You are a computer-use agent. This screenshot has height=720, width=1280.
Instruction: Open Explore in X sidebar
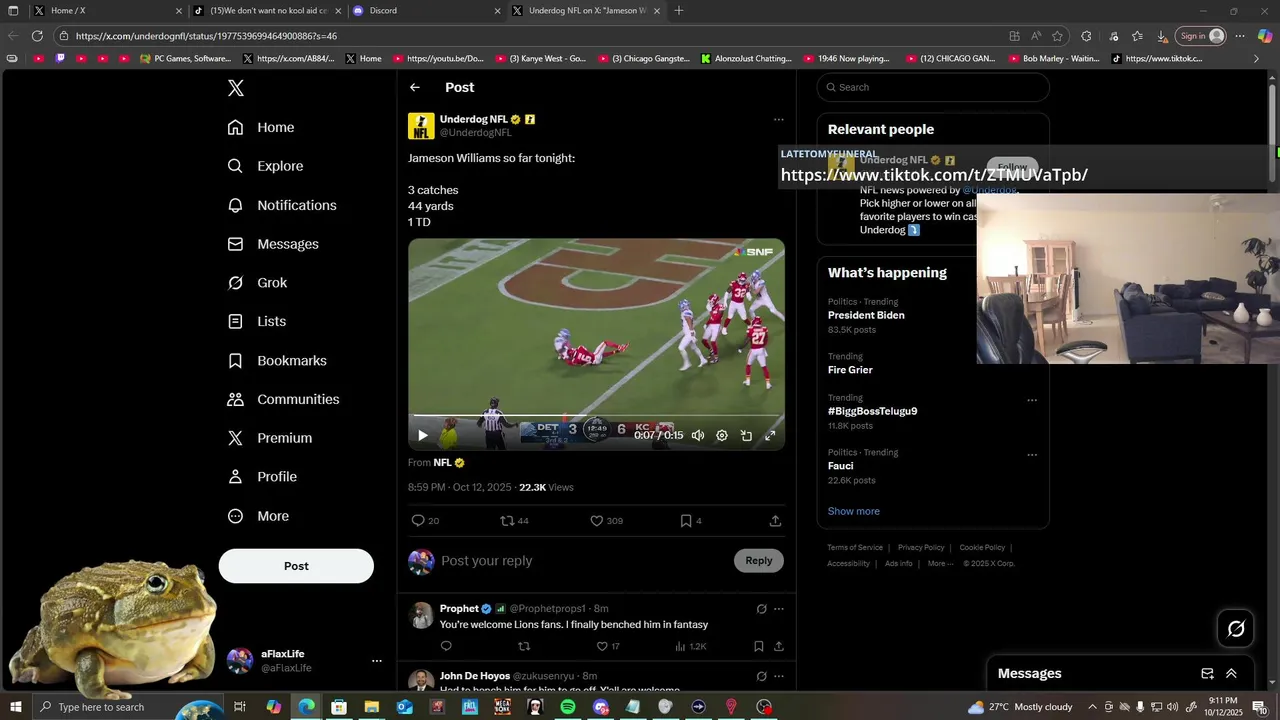[x=265, y=166]
